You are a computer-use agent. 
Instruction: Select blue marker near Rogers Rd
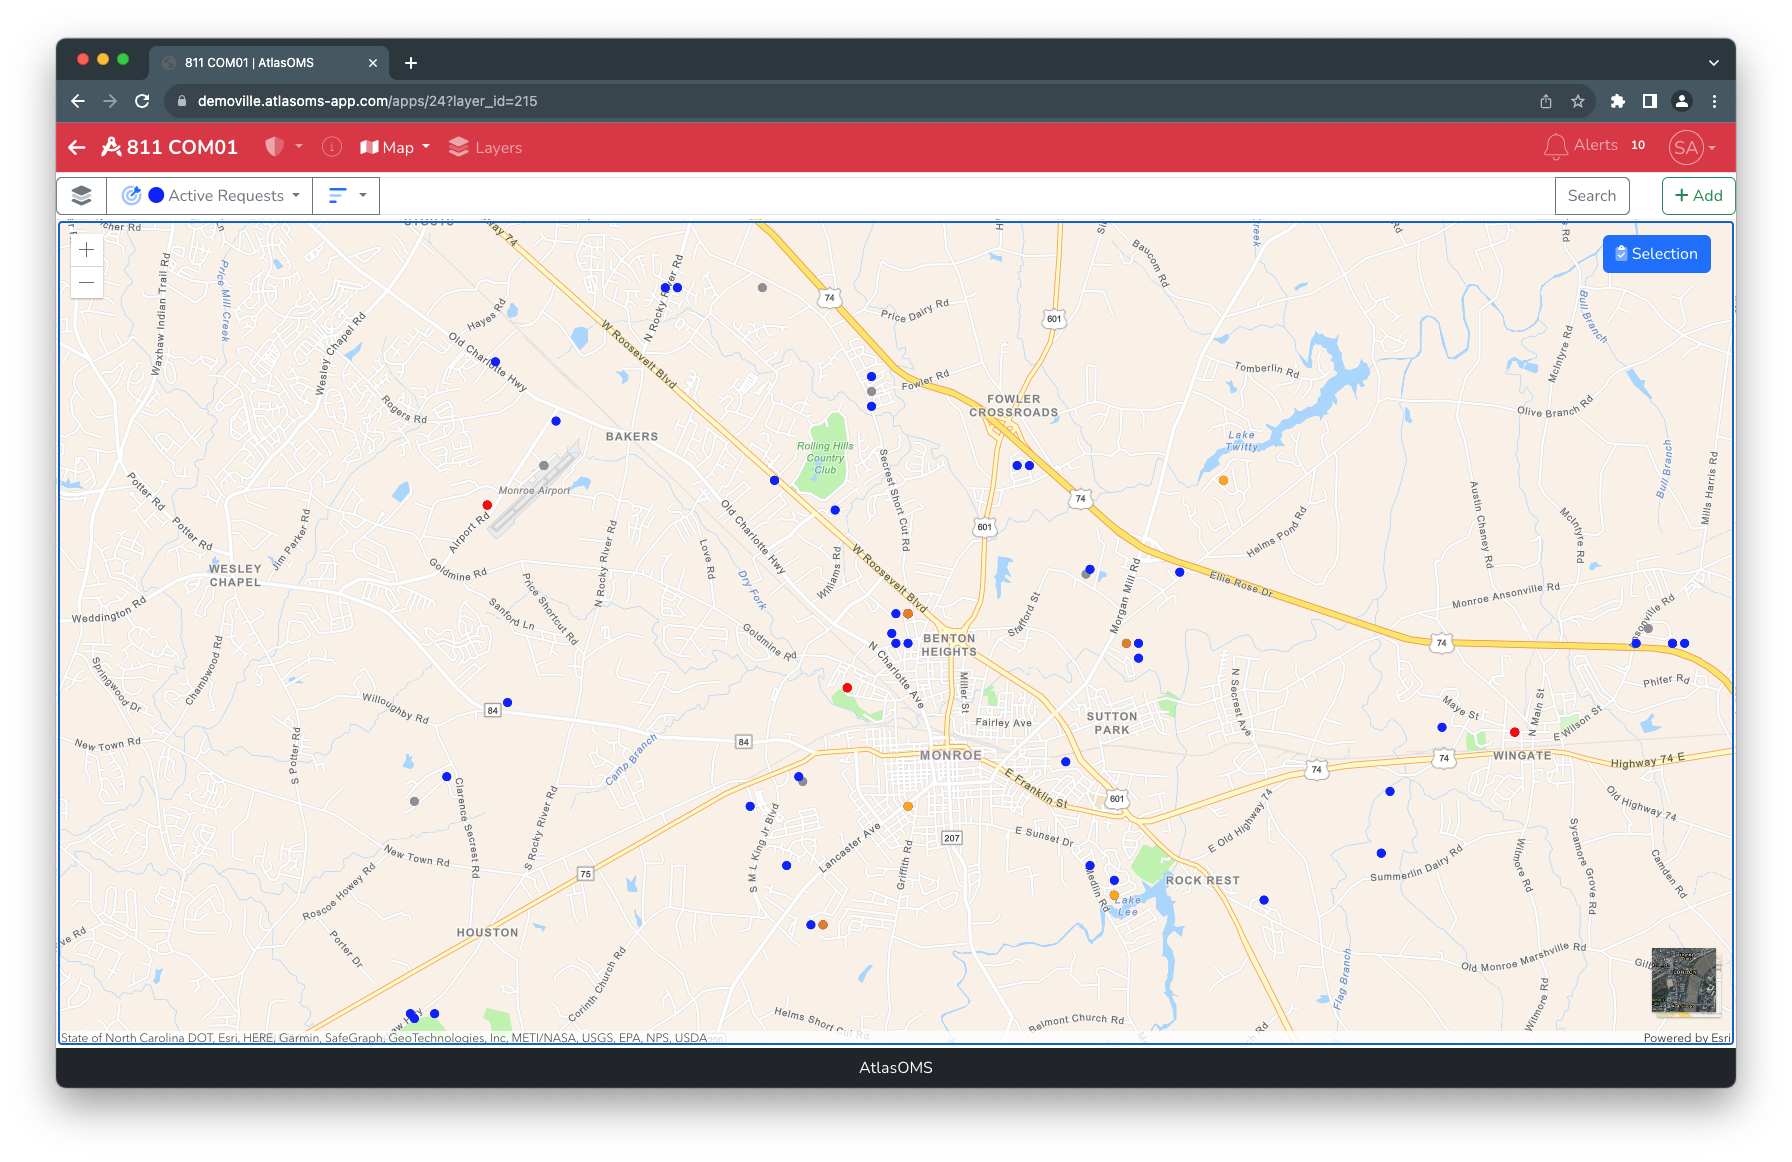click(556, 421)
